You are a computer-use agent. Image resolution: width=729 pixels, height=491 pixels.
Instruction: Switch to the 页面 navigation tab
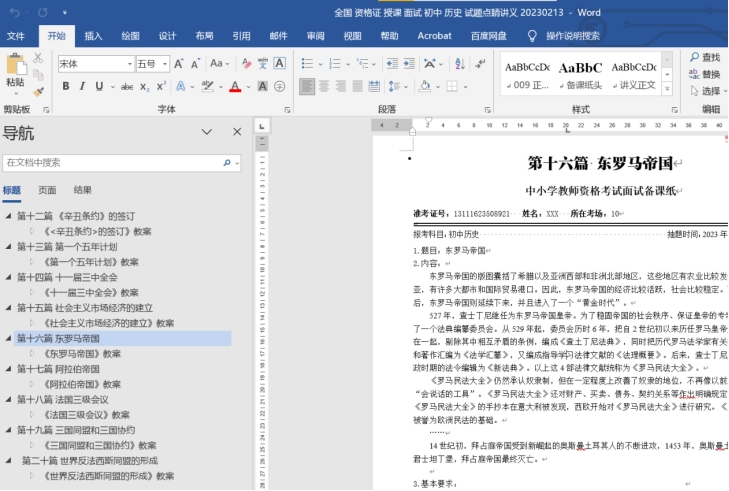[47, 190]
